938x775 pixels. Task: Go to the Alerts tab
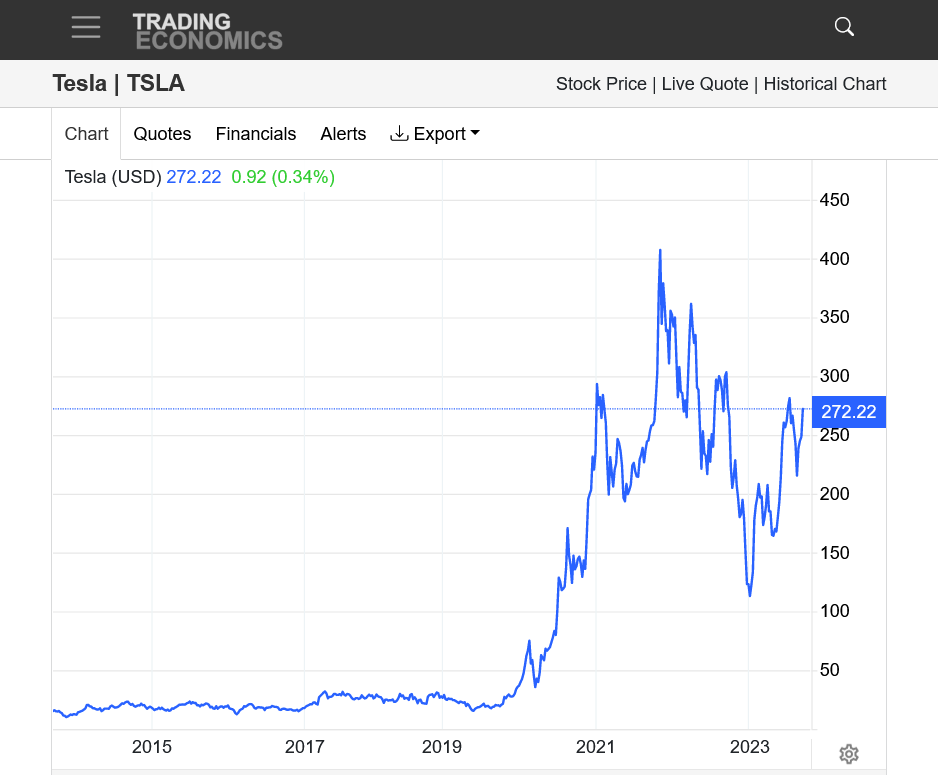(343, 134)
